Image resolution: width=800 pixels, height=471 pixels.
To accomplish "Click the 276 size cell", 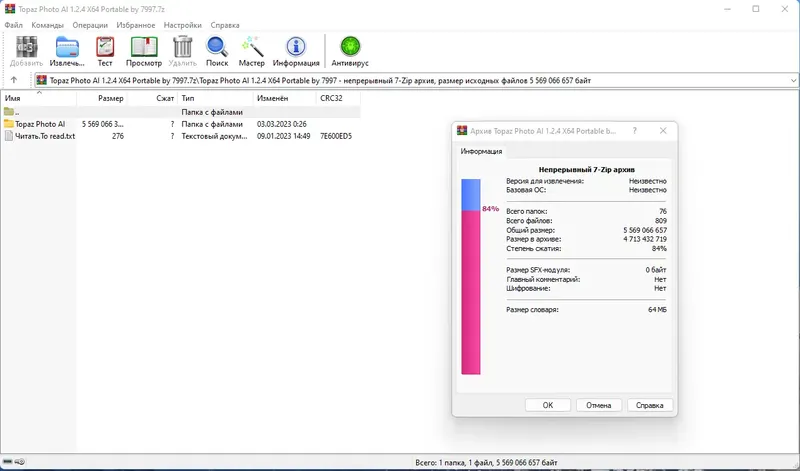I will click(118, 136).
